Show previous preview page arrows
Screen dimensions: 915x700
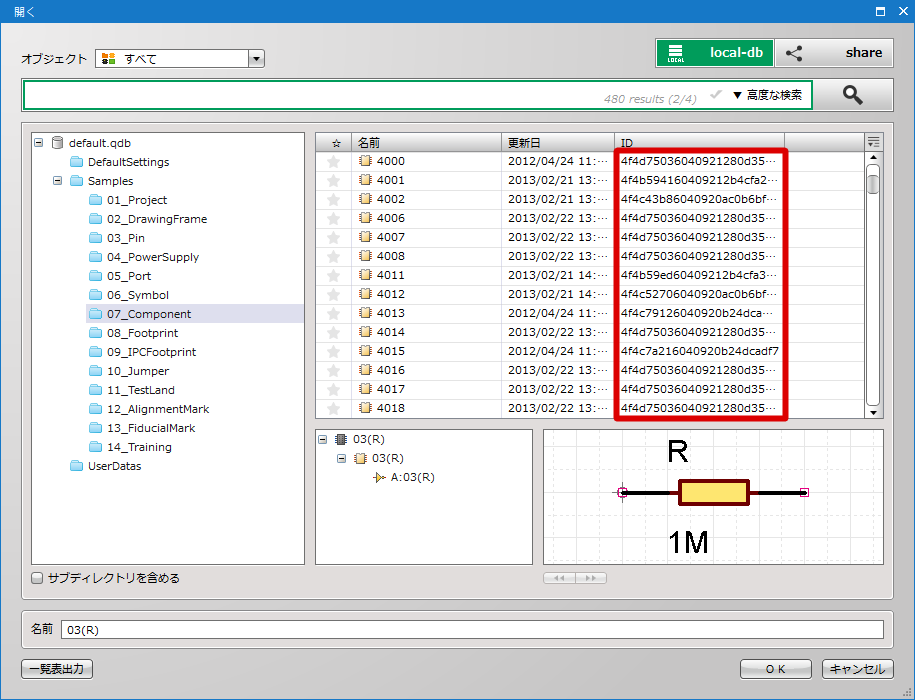pos(559,578)
